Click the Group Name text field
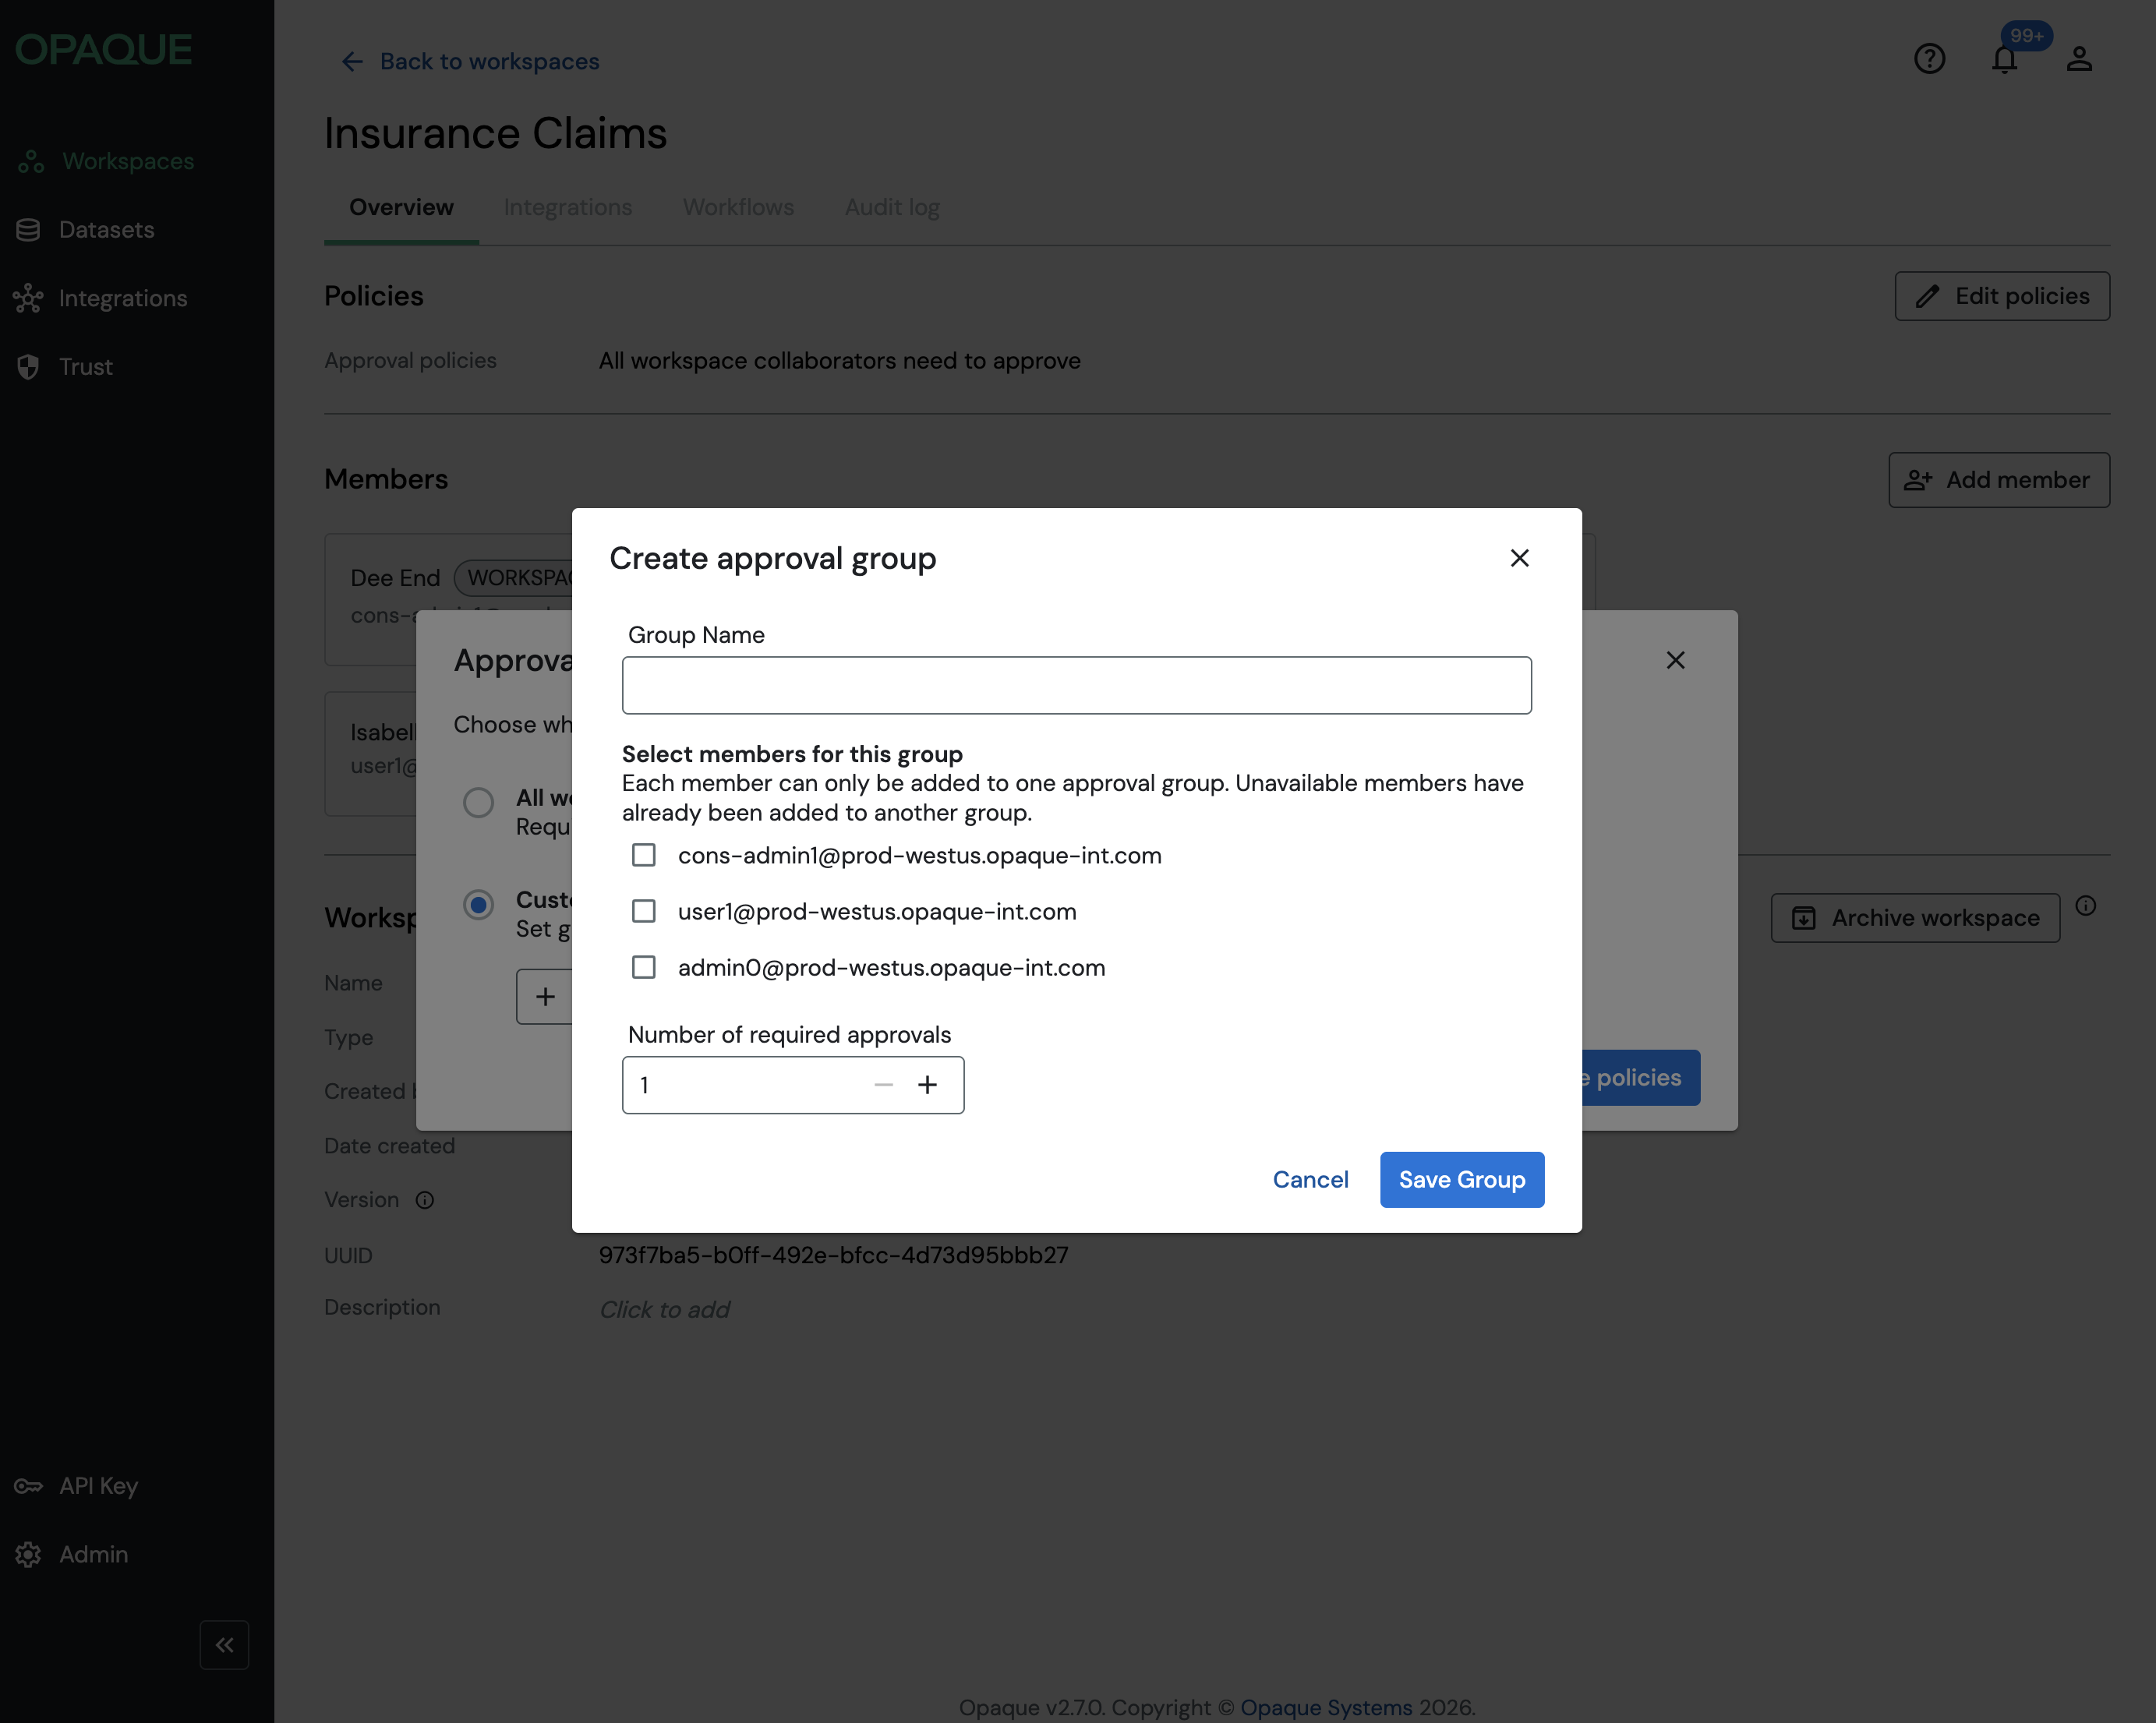Screen dimensions: 2156x1723 1076,685
